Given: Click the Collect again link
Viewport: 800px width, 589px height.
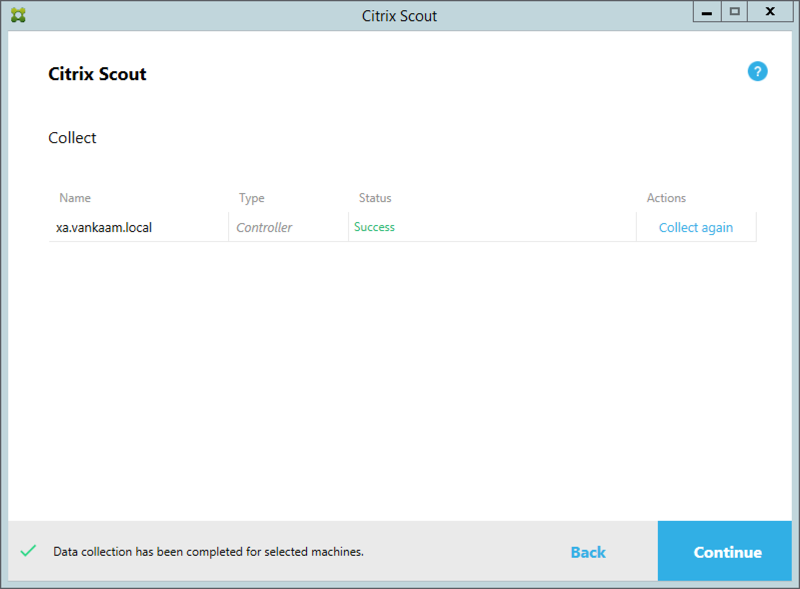Looking at the screenshot, I should coord(695,228).
